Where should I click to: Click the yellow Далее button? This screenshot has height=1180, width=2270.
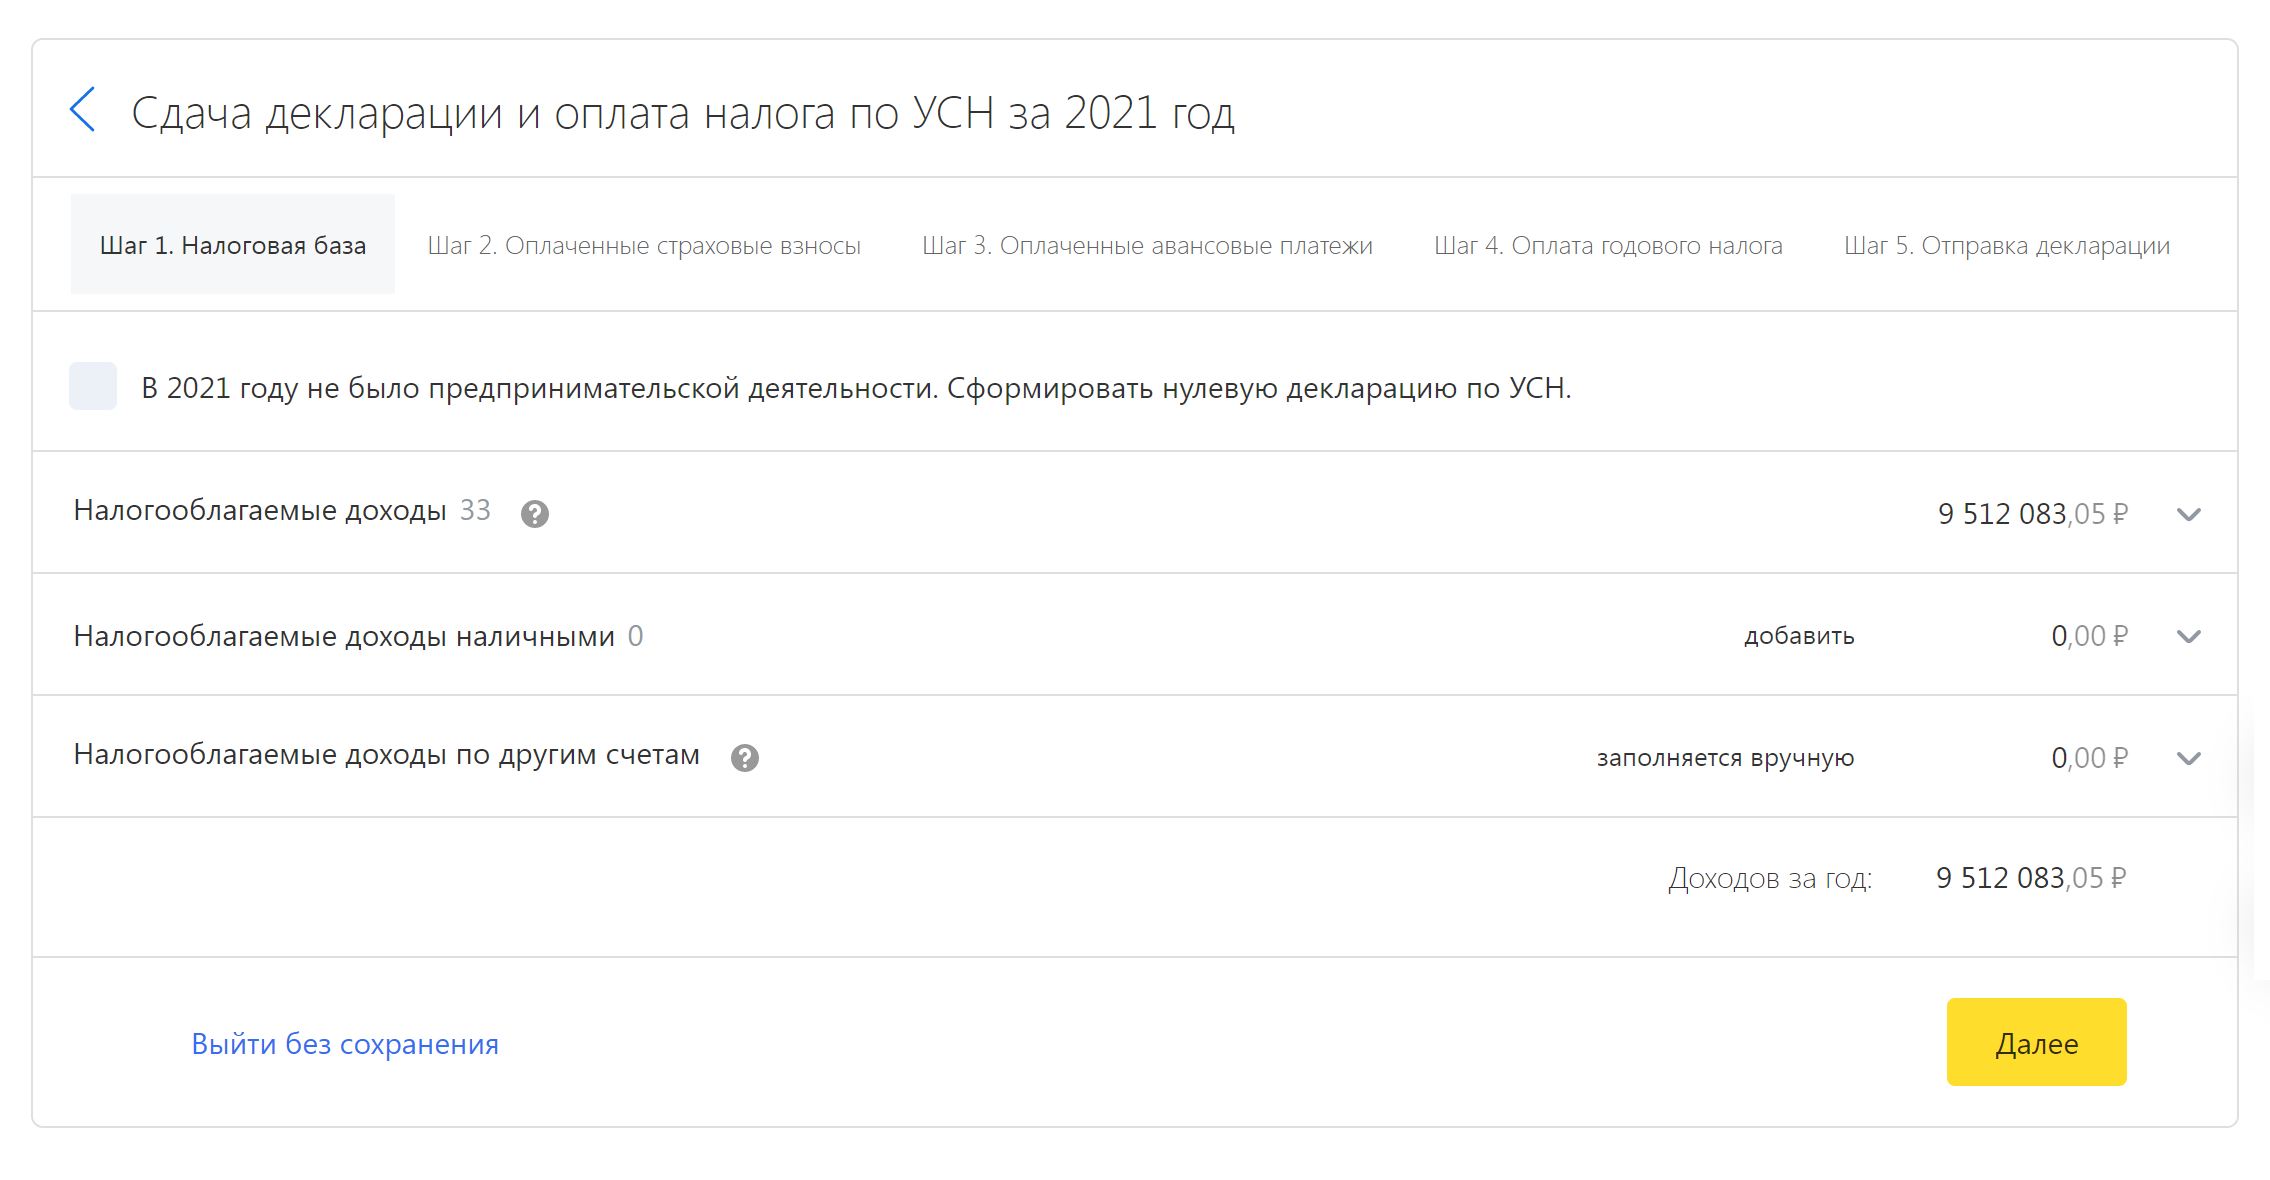[x=2037, y=1042]
